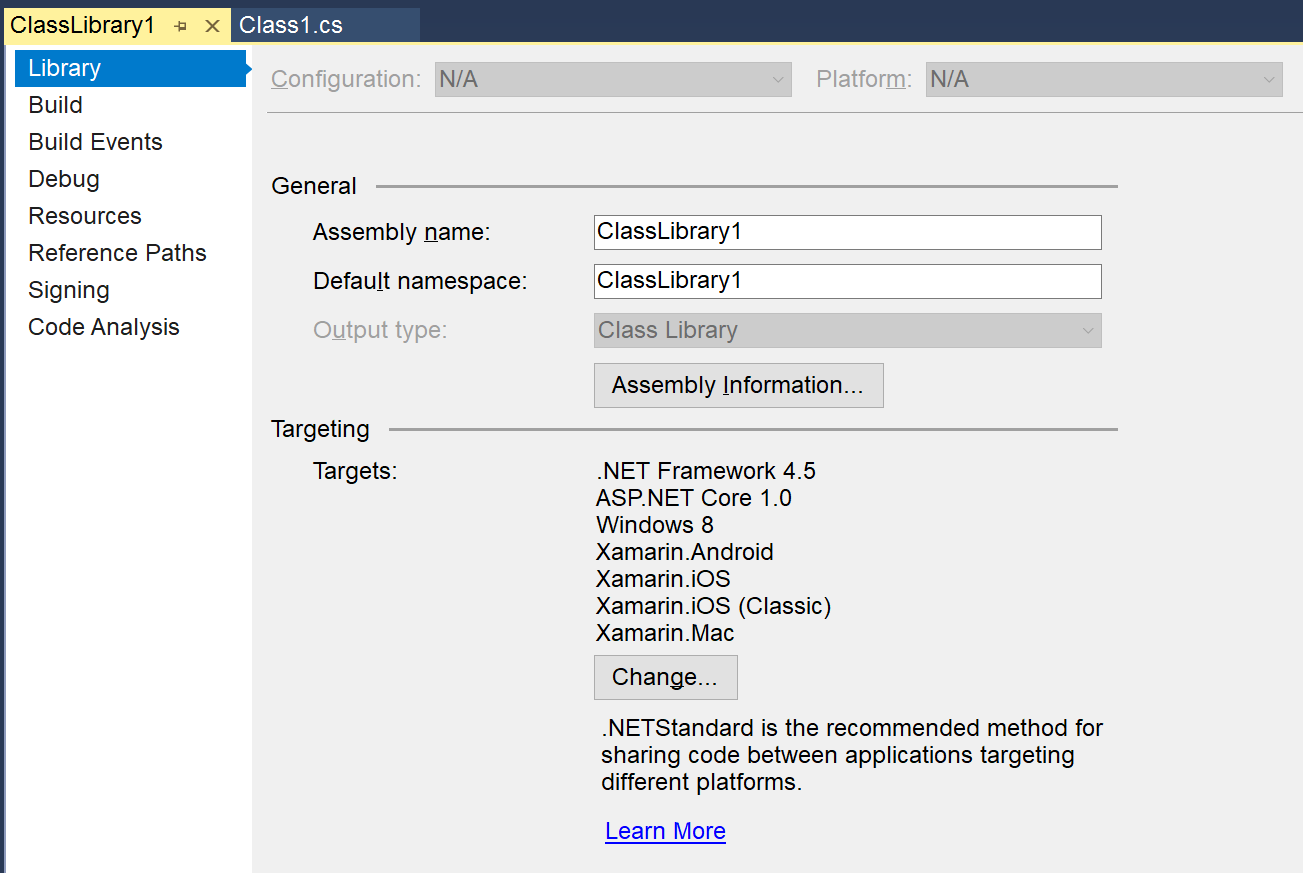Open the Build Events page
This screenshot has width=1303, height=873.
click(x=95, y=142)
